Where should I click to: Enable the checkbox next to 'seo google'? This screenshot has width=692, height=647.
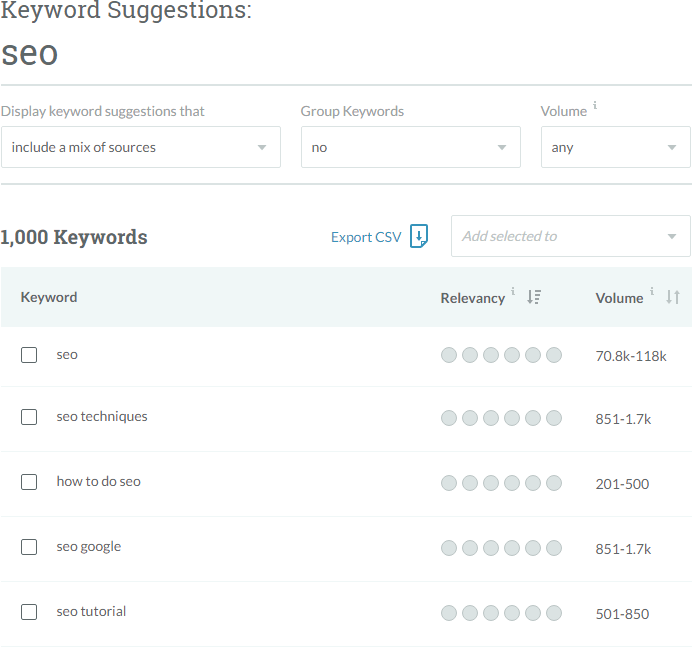[x=29, y=547]
